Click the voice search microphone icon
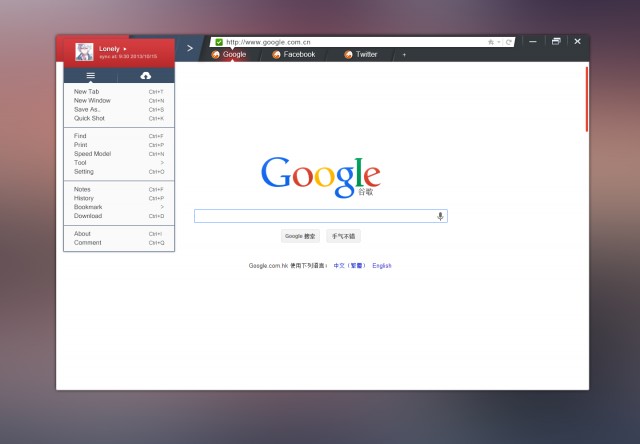640x444 pixels. [440, 216]
